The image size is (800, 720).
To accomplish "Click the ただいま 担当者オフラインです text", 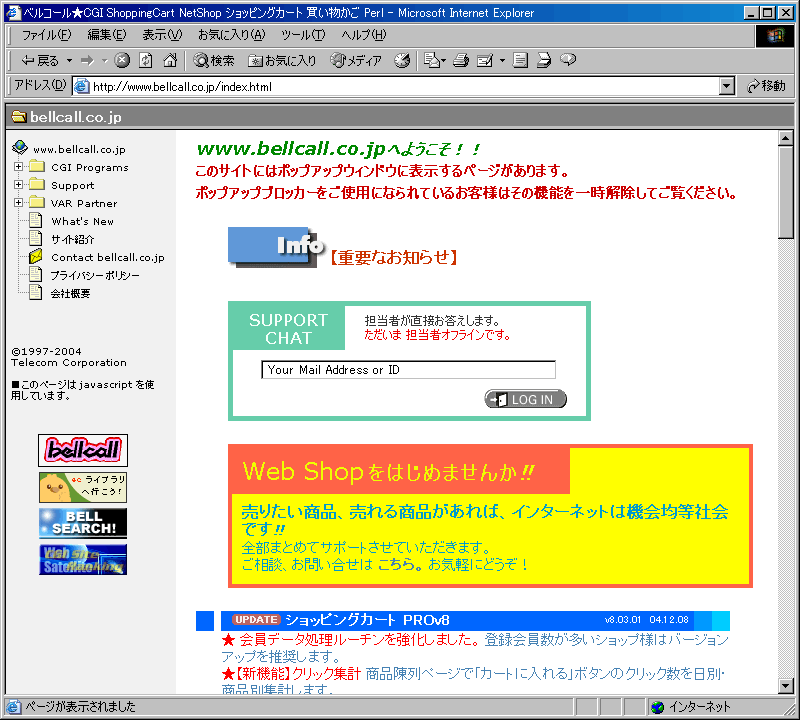I will [x=437, y=335].
